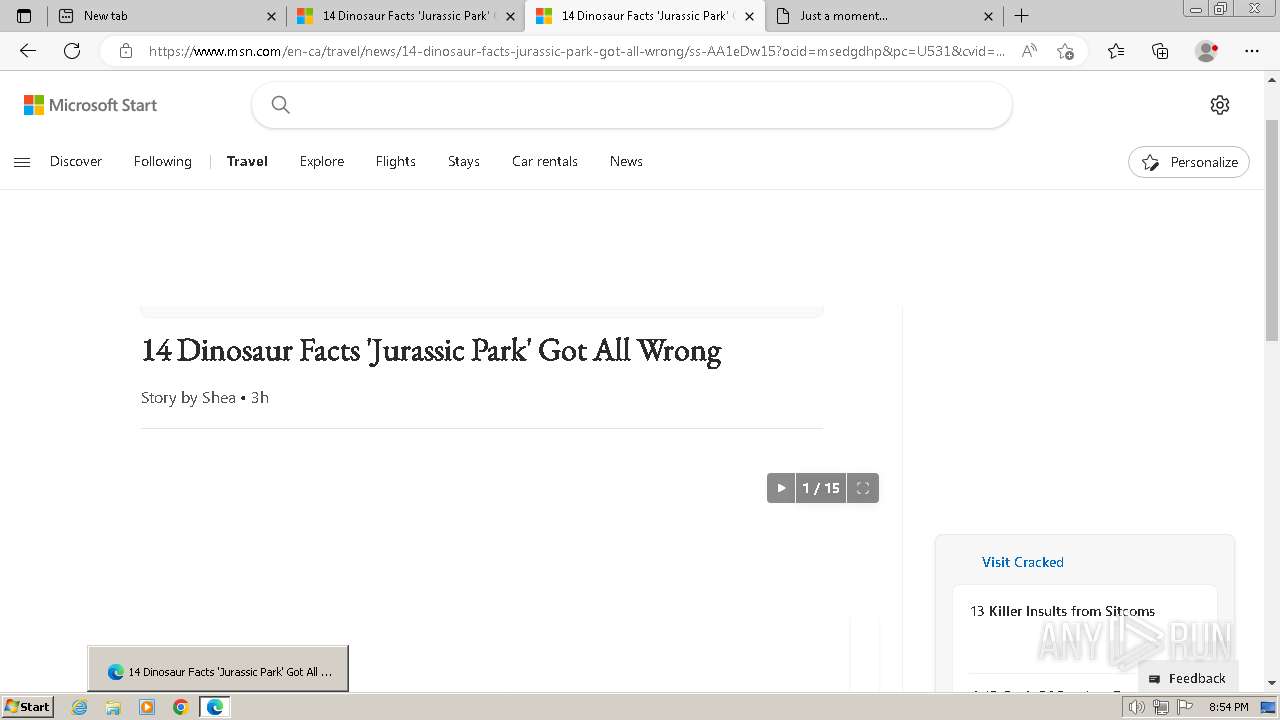Focus the MSN search box
1280x720 pixels.
point(632,105)
